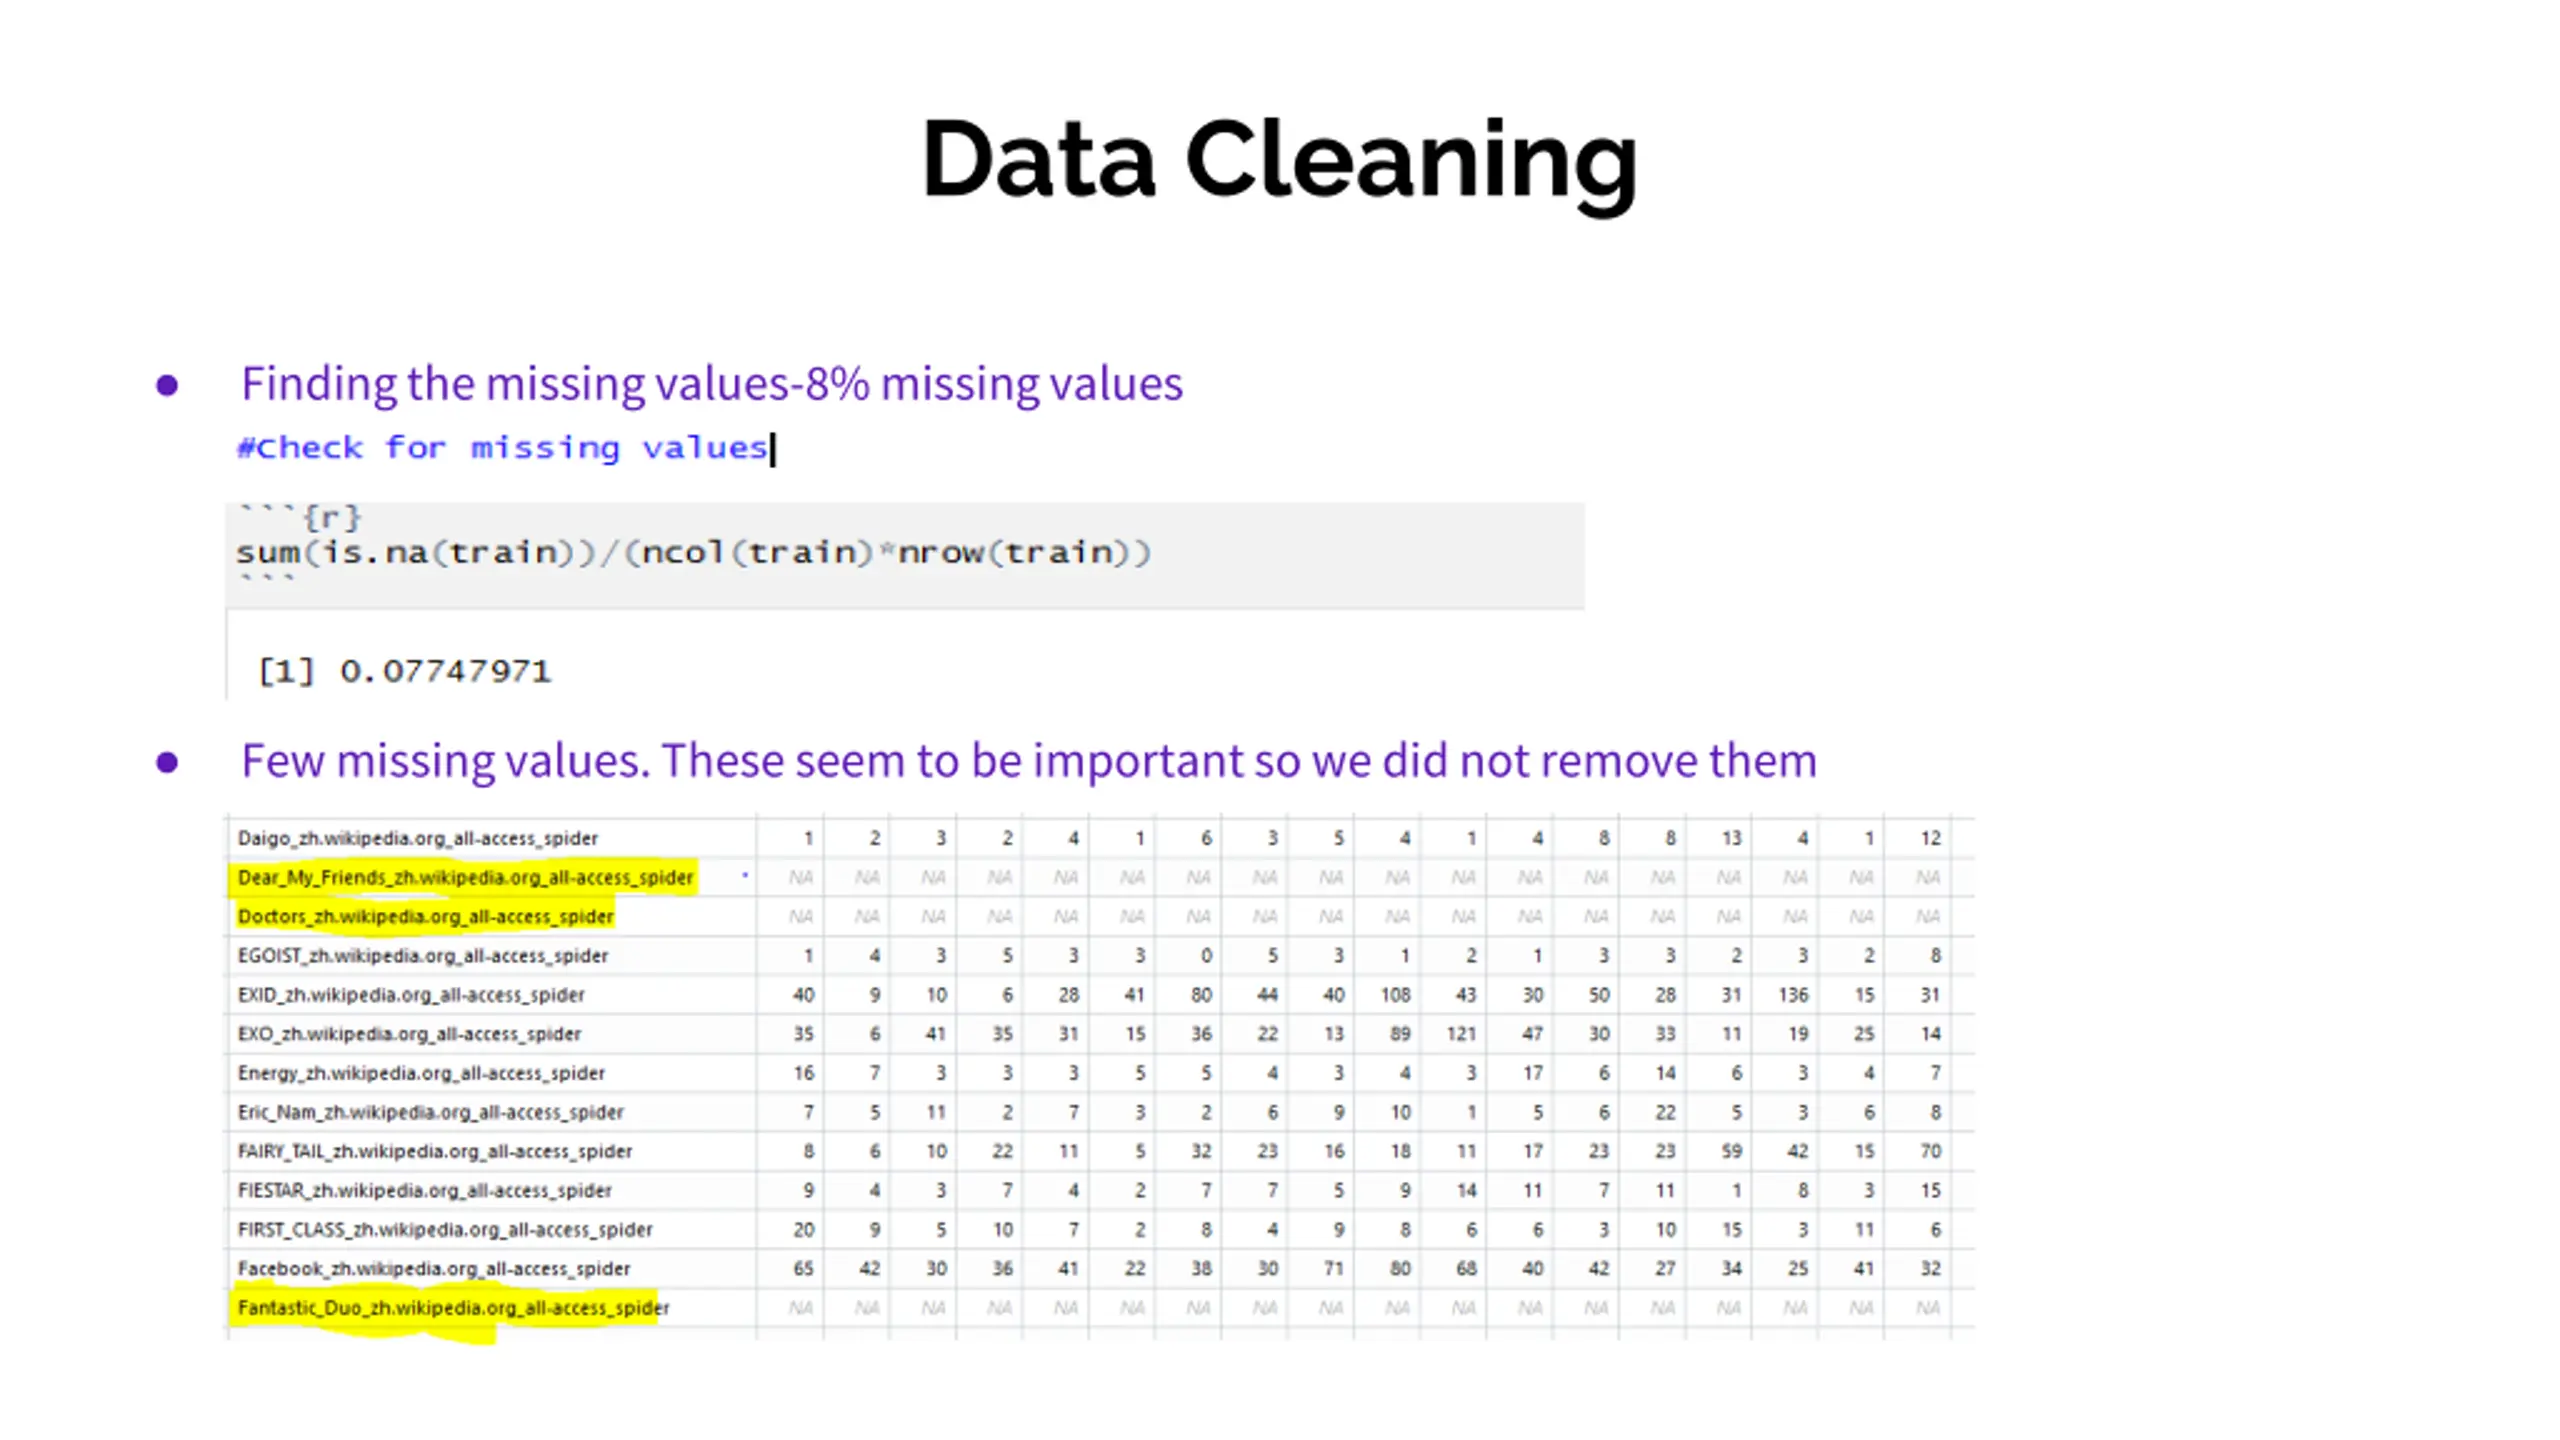Viewport: 2560px width, 1440px height.
Task: Click the cell containing 121 in EXO row
Action: pos(1460,1034)
